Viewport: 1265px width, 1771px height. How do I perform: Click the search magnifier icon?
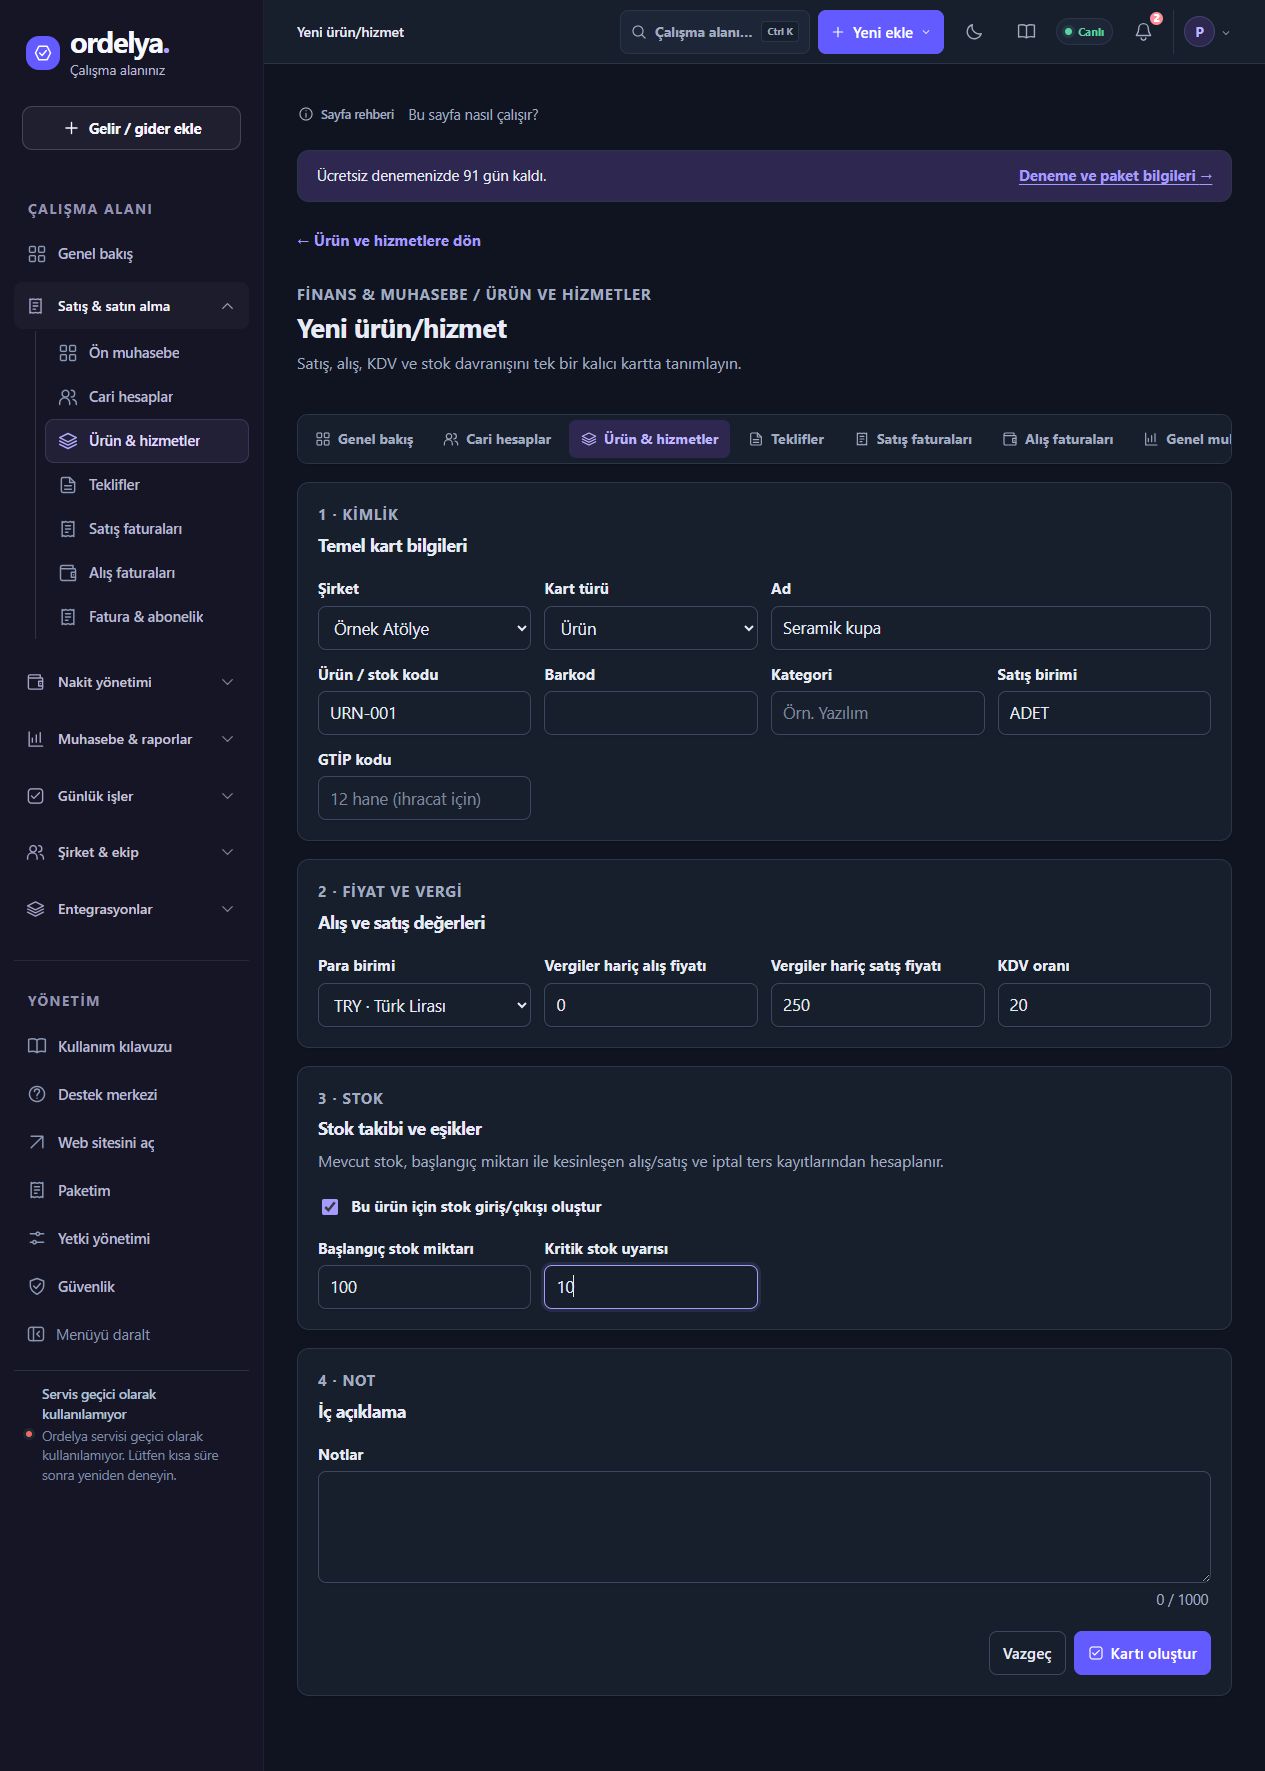(638, 32)
